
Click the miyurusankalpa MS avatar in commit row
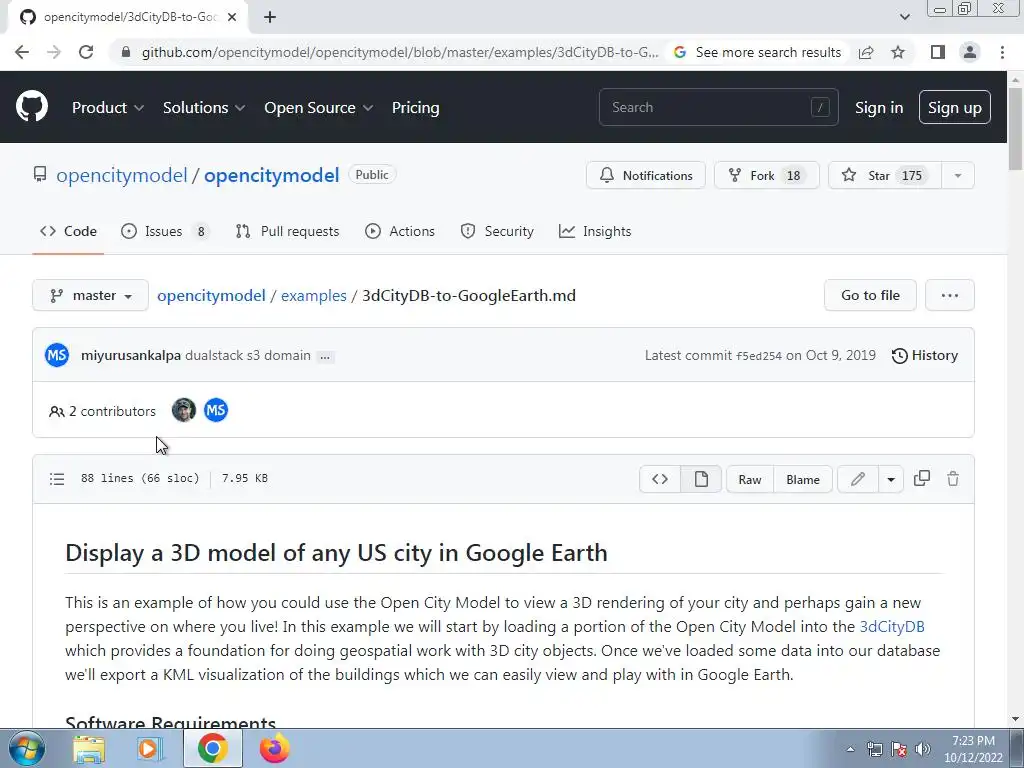pyautogui.click(x=57, y=355)
